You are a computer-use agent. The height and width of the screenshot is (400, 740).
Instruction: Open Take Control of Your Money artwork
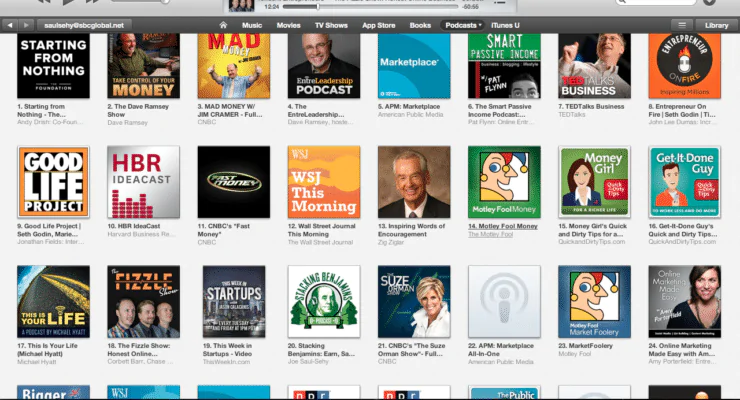(143, 66)
